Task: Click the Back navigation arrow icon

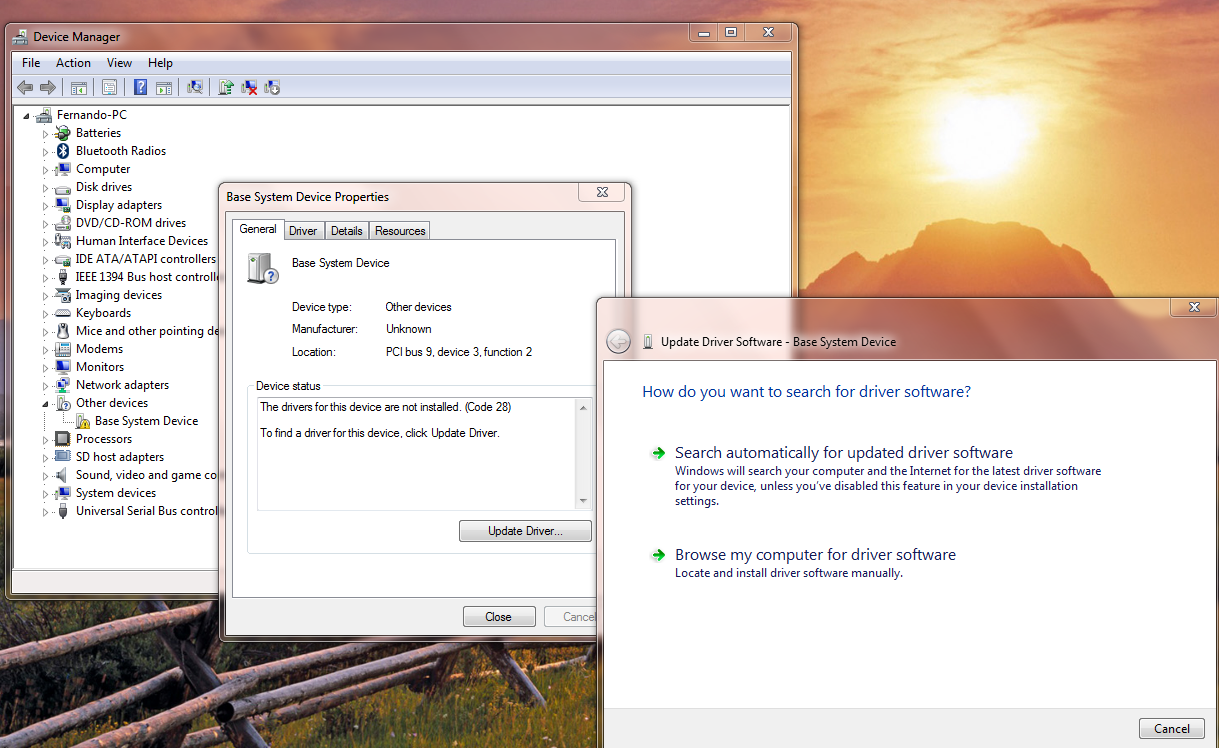Action: [x=25, y=87]
